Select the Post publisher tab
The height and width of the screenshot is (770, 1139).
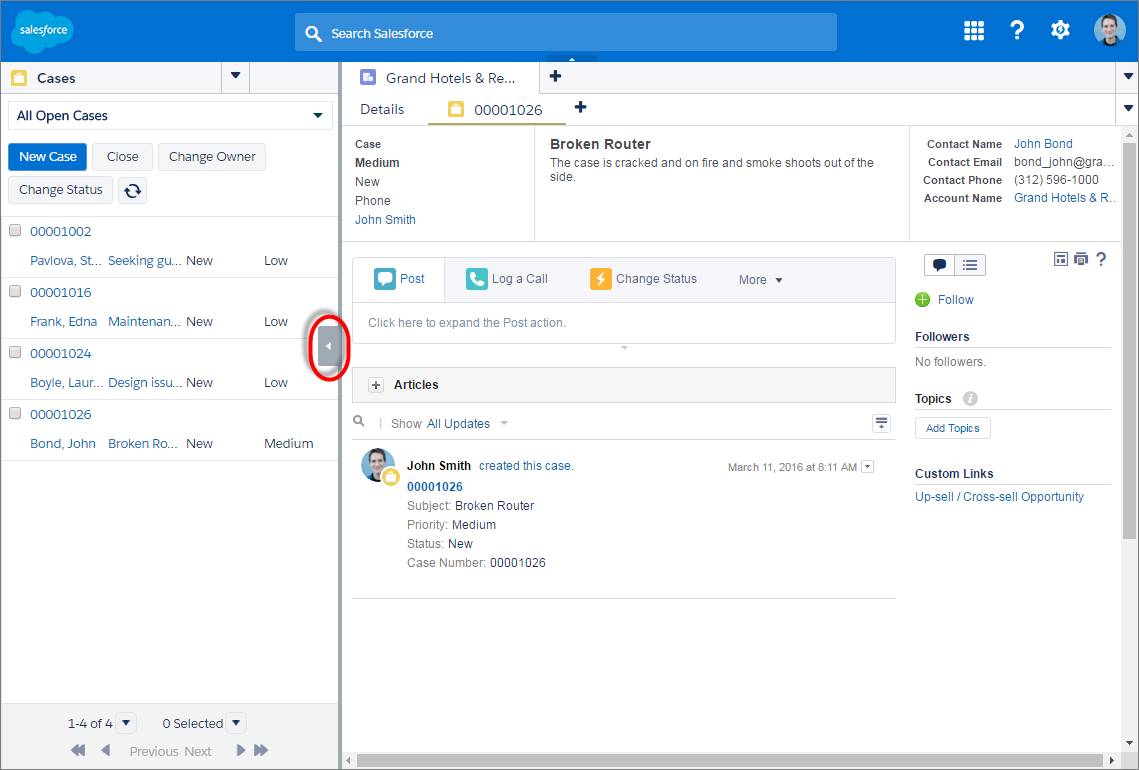(399, 279)
